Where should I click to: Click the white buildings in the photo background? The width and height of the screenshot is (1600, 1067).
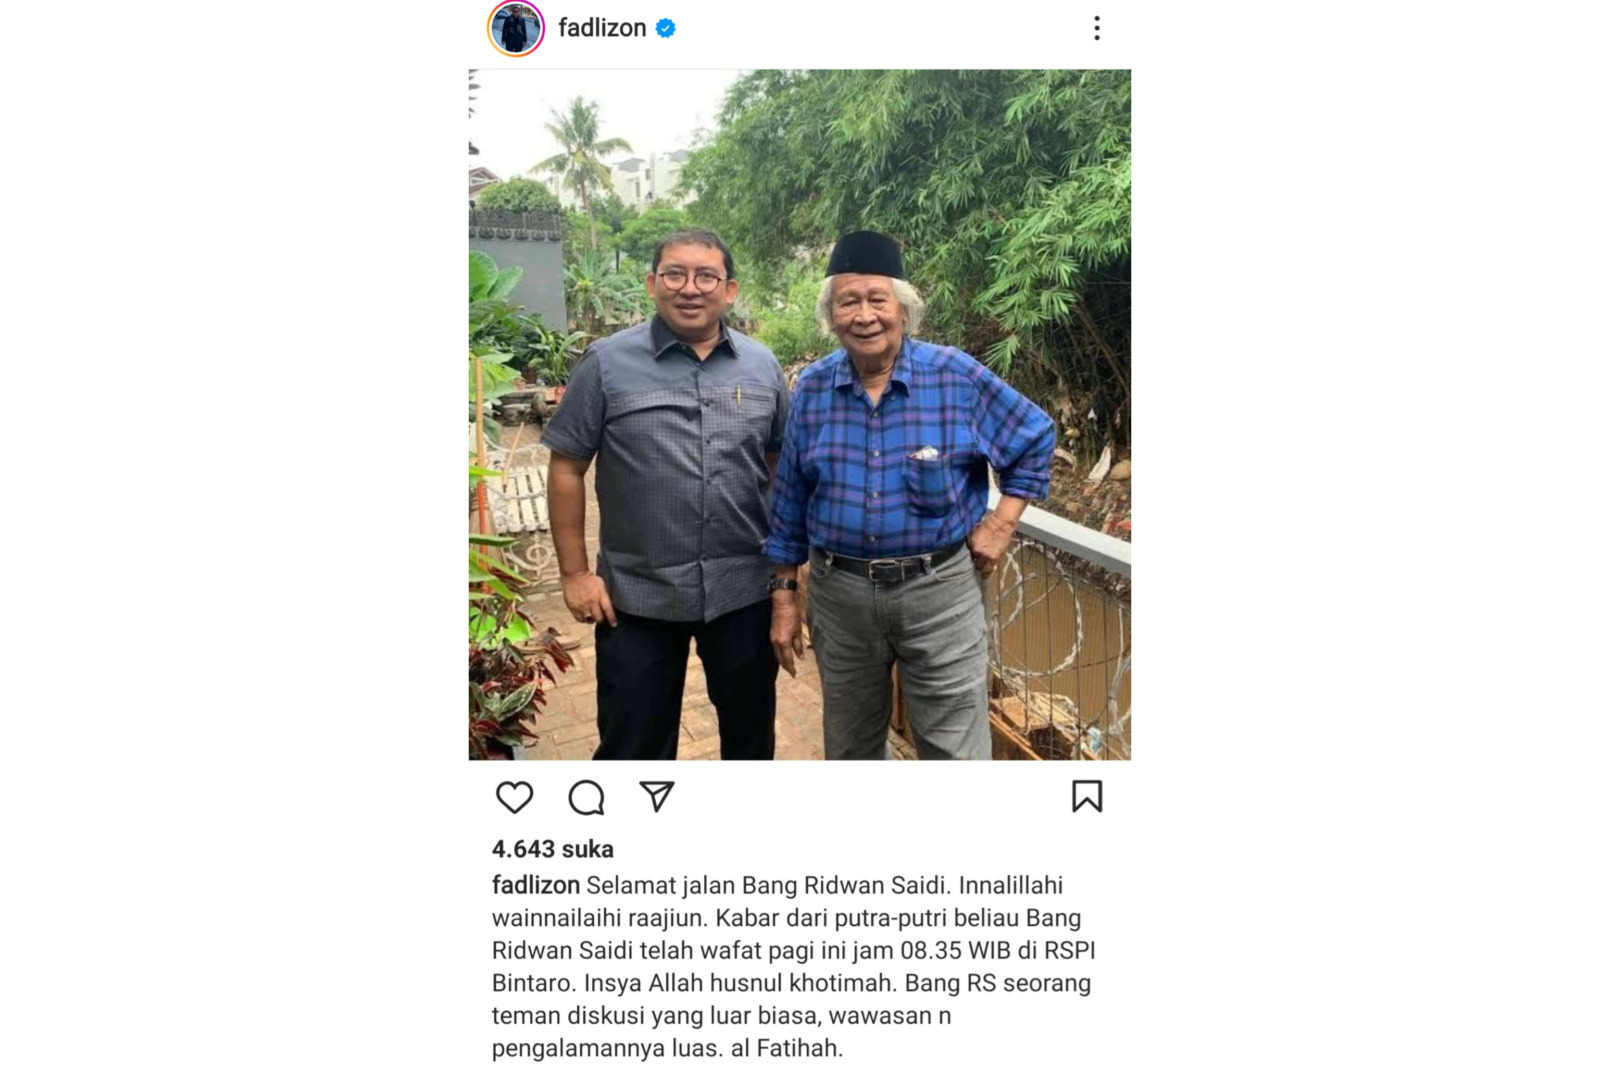coord(648,178)
